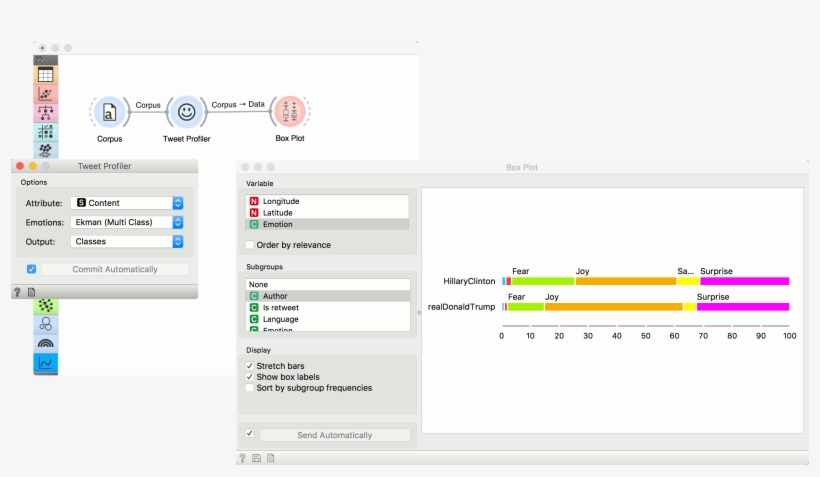Select the green scattered dots category icon
Viewport: 820px width, 477px height.
pos(45,305)
